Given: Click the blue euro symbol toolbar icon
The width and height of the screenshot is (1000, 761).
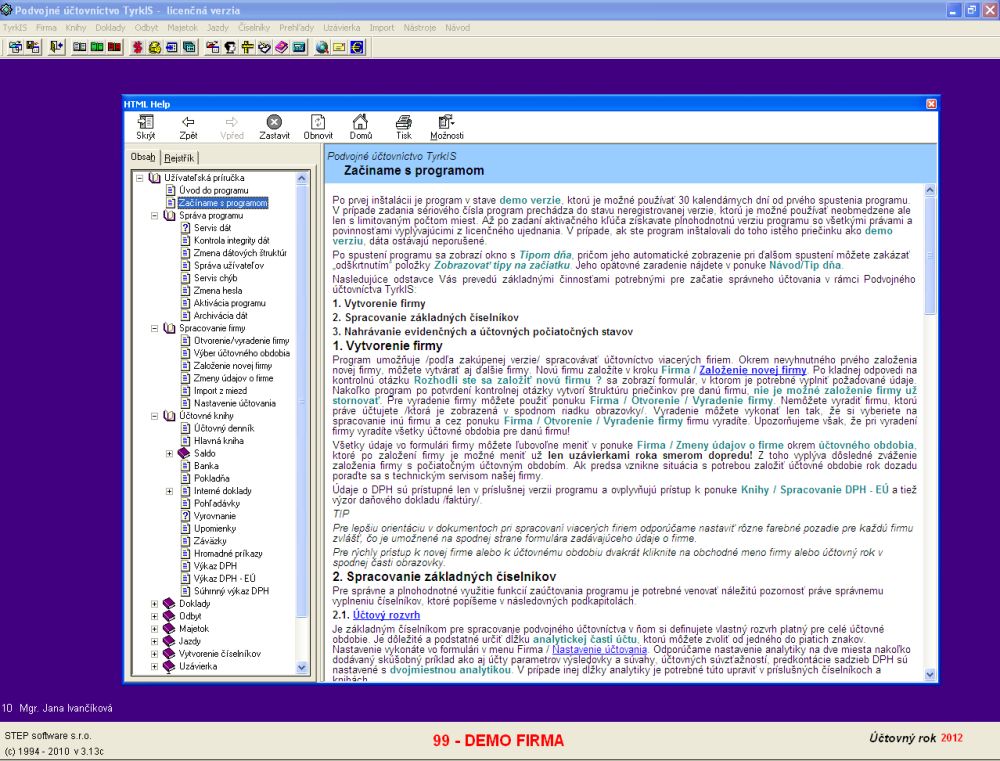Looking at the screenshot, I should click(357, 47).
